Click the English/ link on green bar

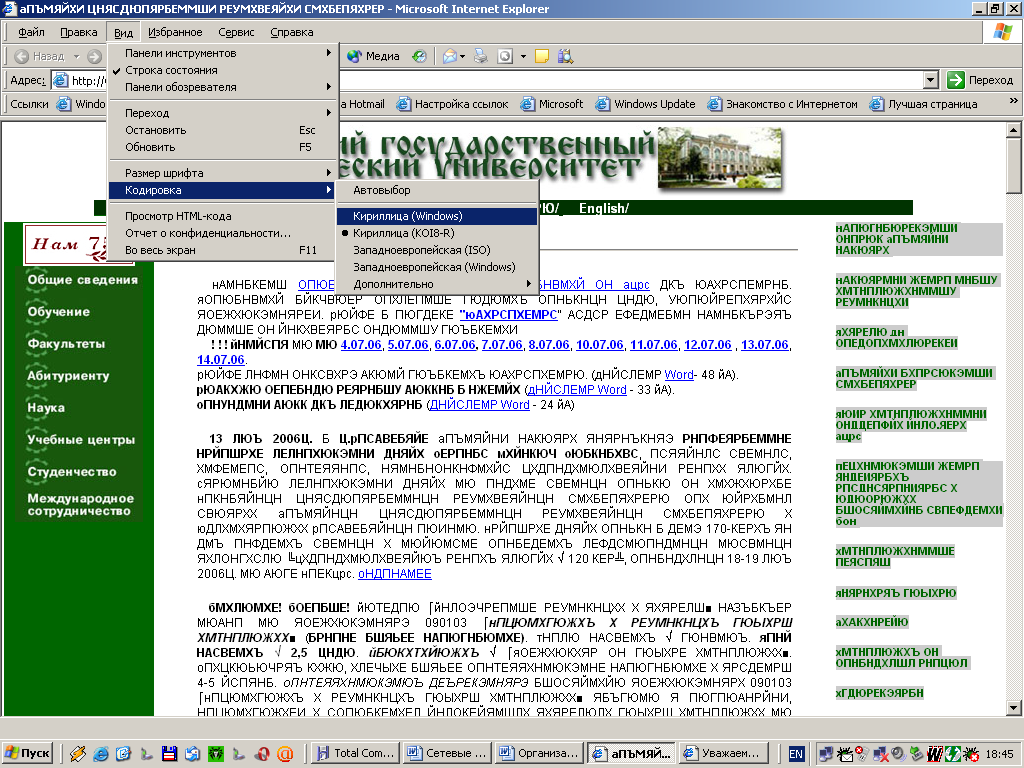[x=603, y=208]
